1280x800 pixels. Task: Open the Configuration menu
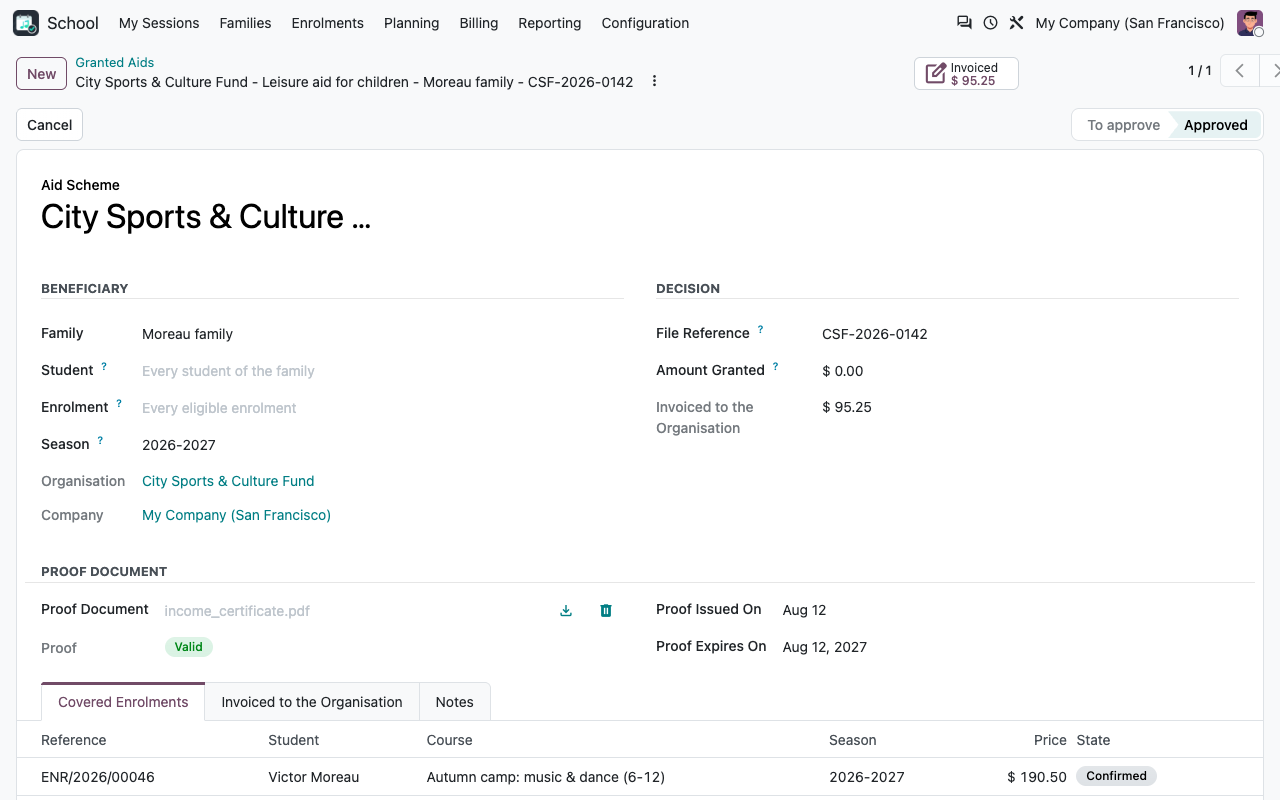coord(645,23)
